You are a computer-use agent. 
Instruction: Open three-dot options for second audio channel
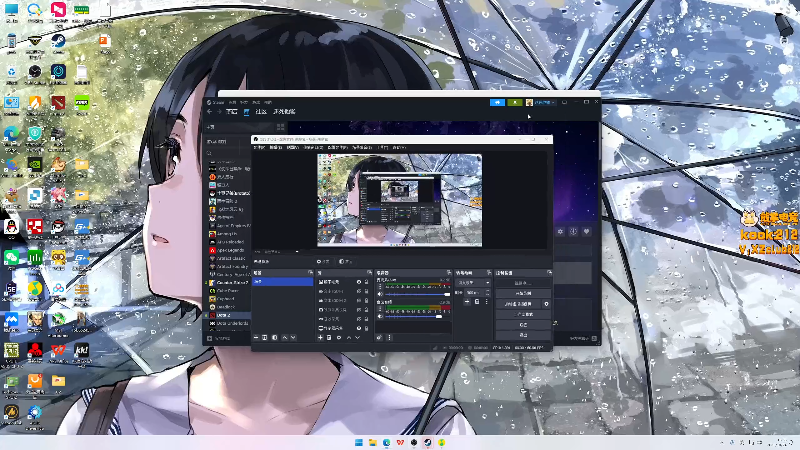coord(380,309)
